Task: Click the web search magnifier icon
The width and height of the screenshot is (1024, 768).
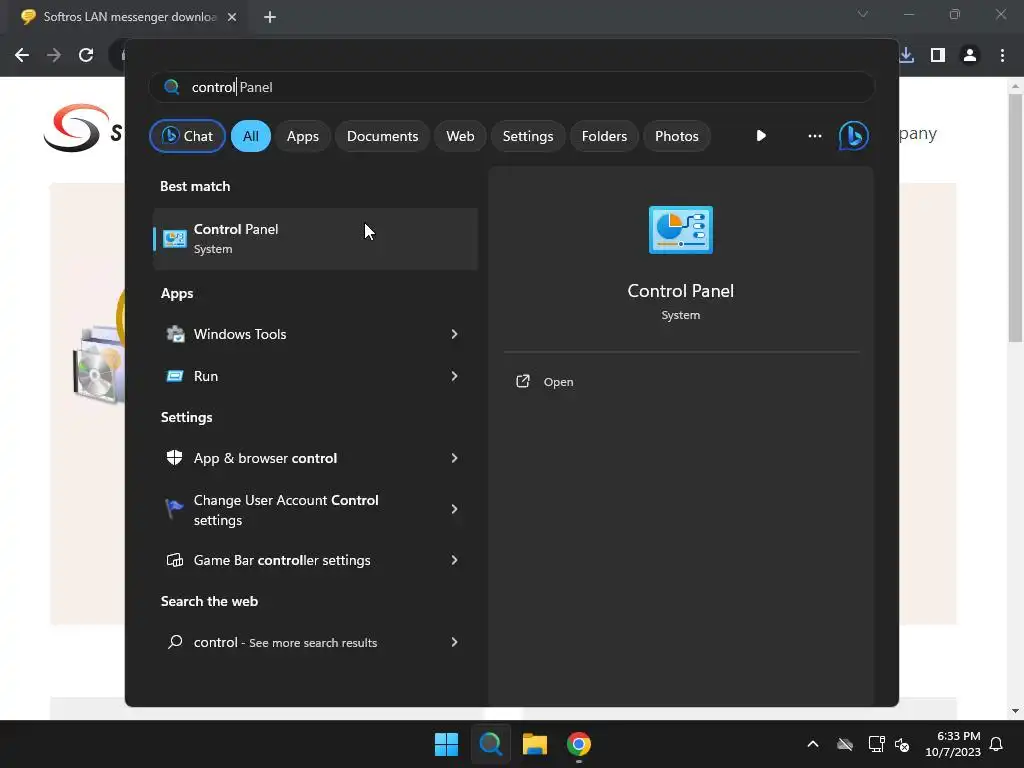Action: click(174, 642)
